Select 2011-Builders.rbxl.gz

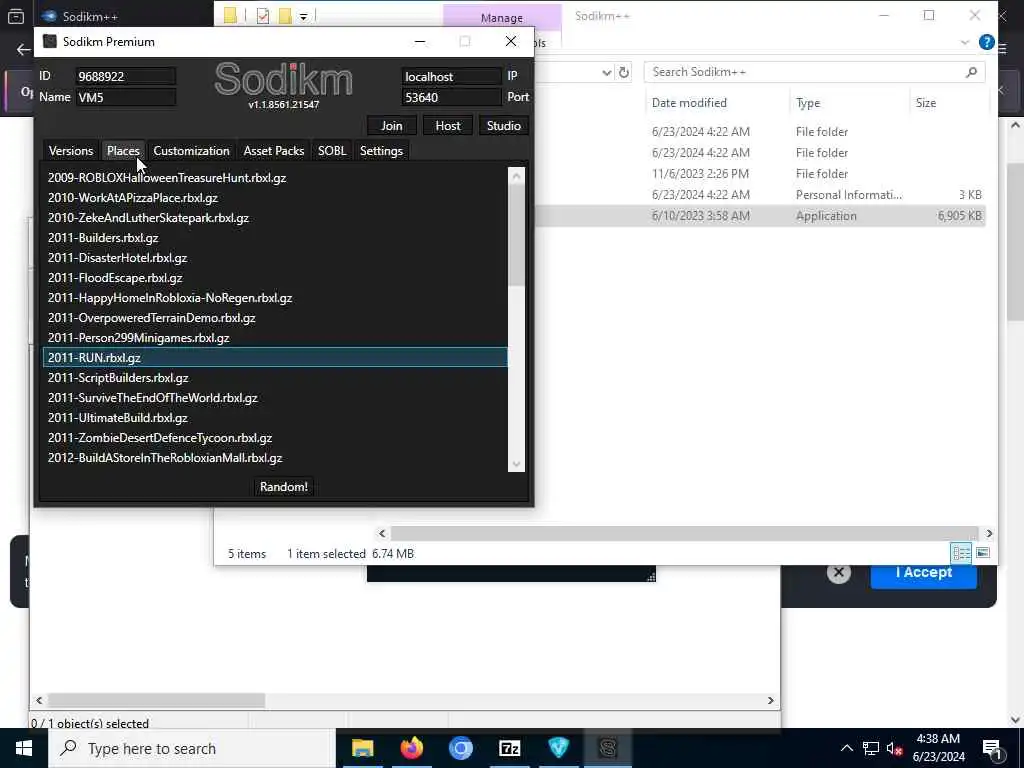click(275, 238)
